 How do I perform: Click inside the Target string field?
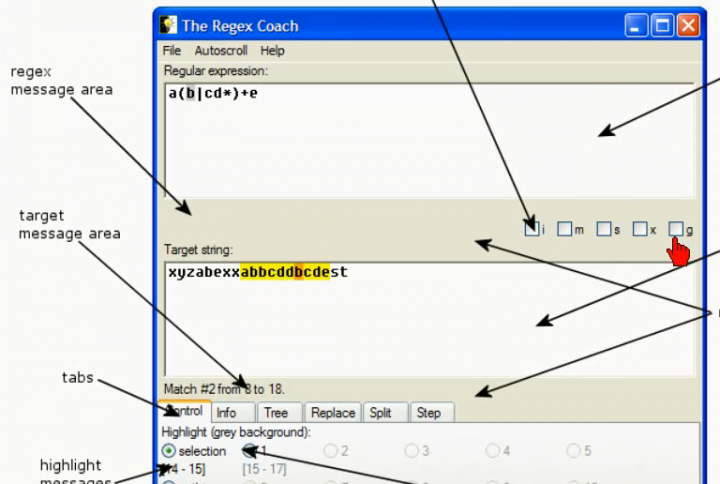(429, 319)
